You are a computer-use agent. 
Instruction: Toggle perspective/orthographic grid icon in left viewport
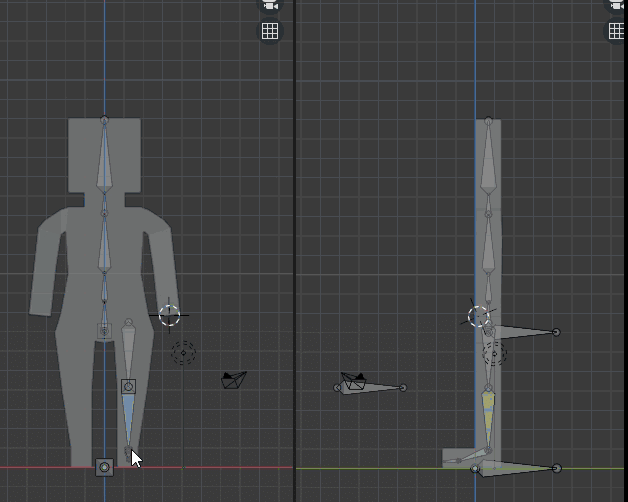[270, 31]
